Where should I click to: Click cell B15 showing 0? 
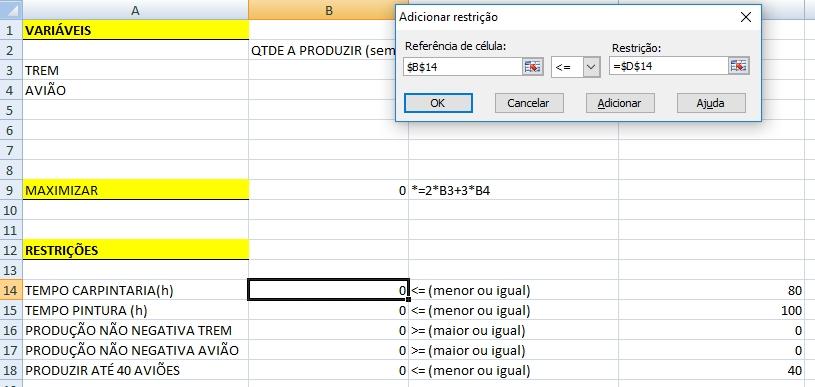(328, 311)
